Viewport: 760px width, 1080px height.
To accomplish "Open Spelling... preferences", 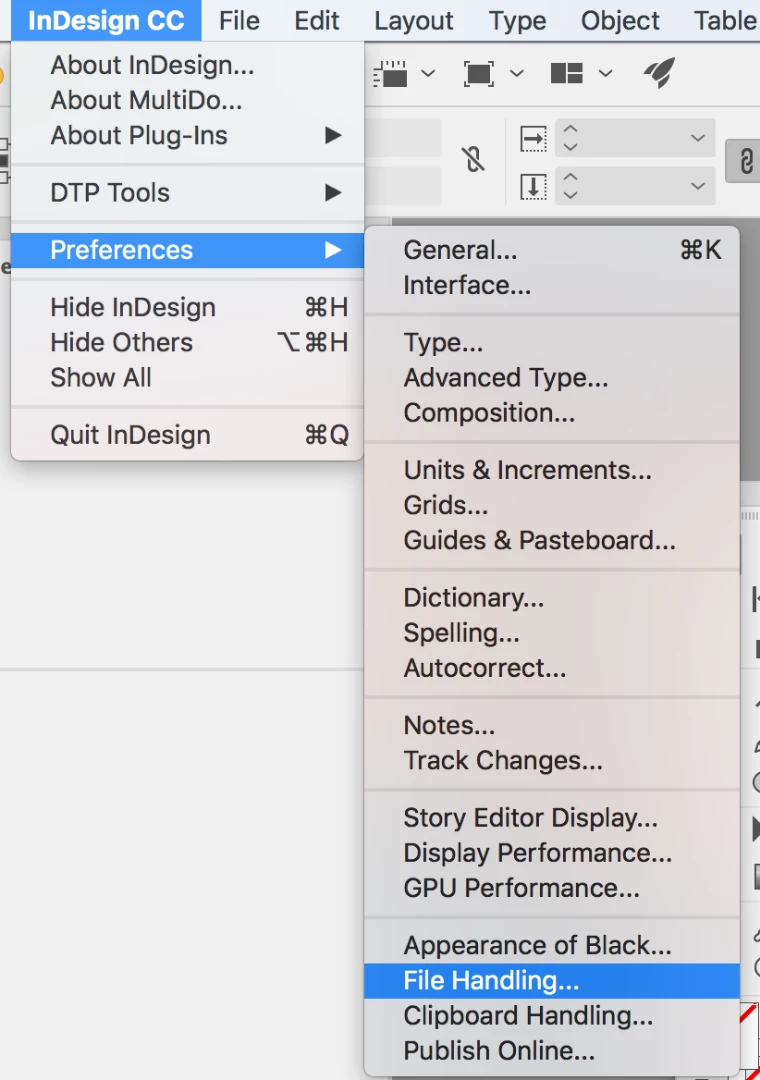I will coord(552,633).
